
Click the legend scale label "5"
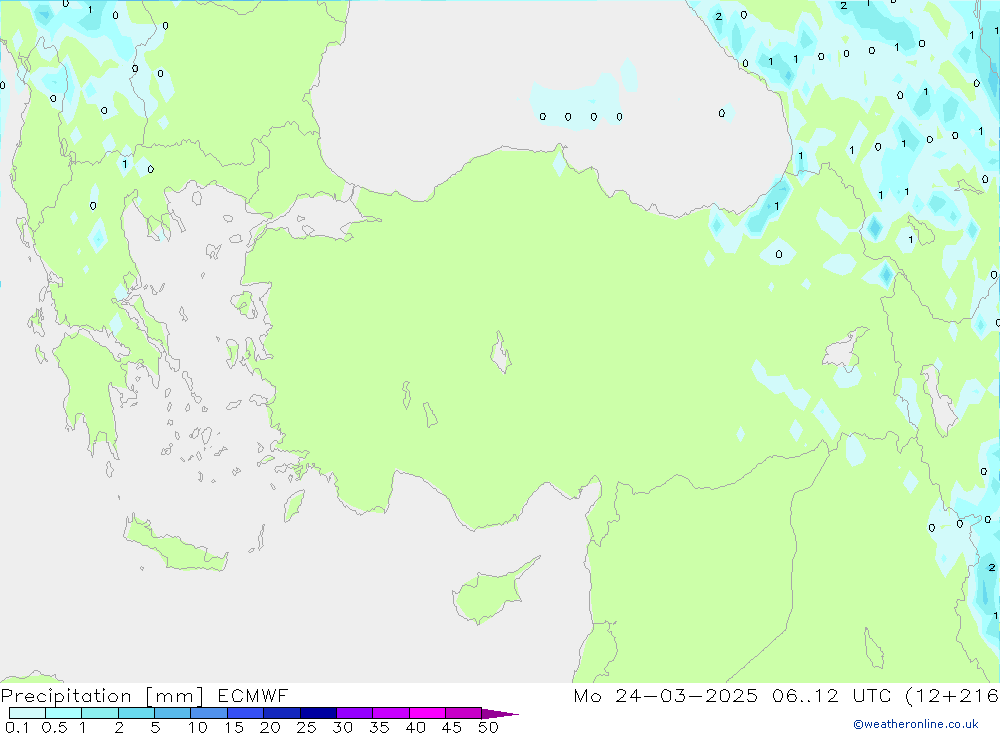tap(155, 727)
